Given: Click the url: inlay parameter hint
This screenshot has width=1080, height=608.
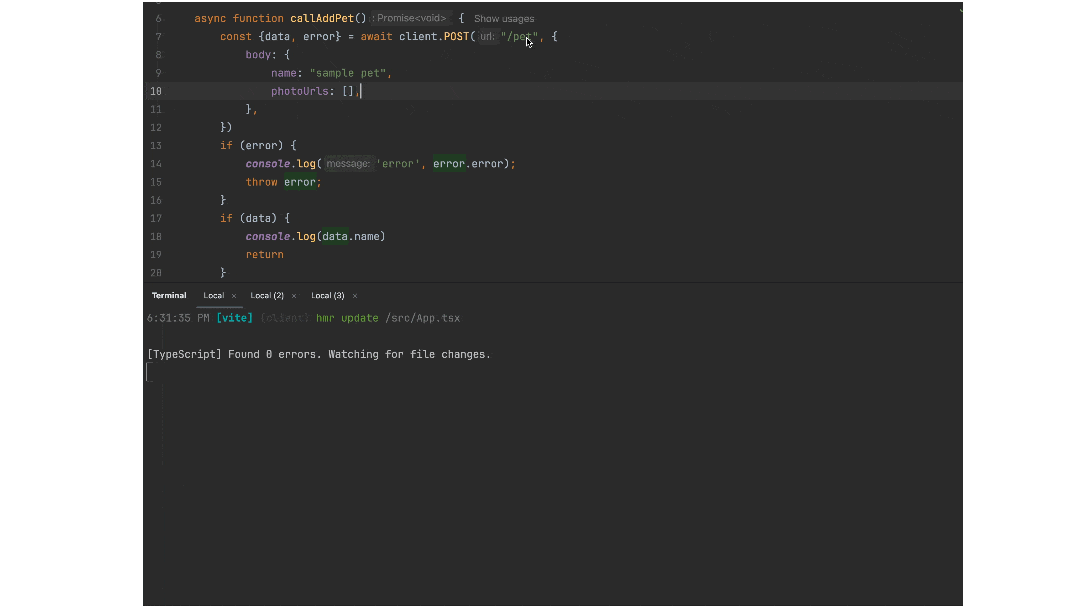Looking at the screenshot, I should tap(487, 36).
